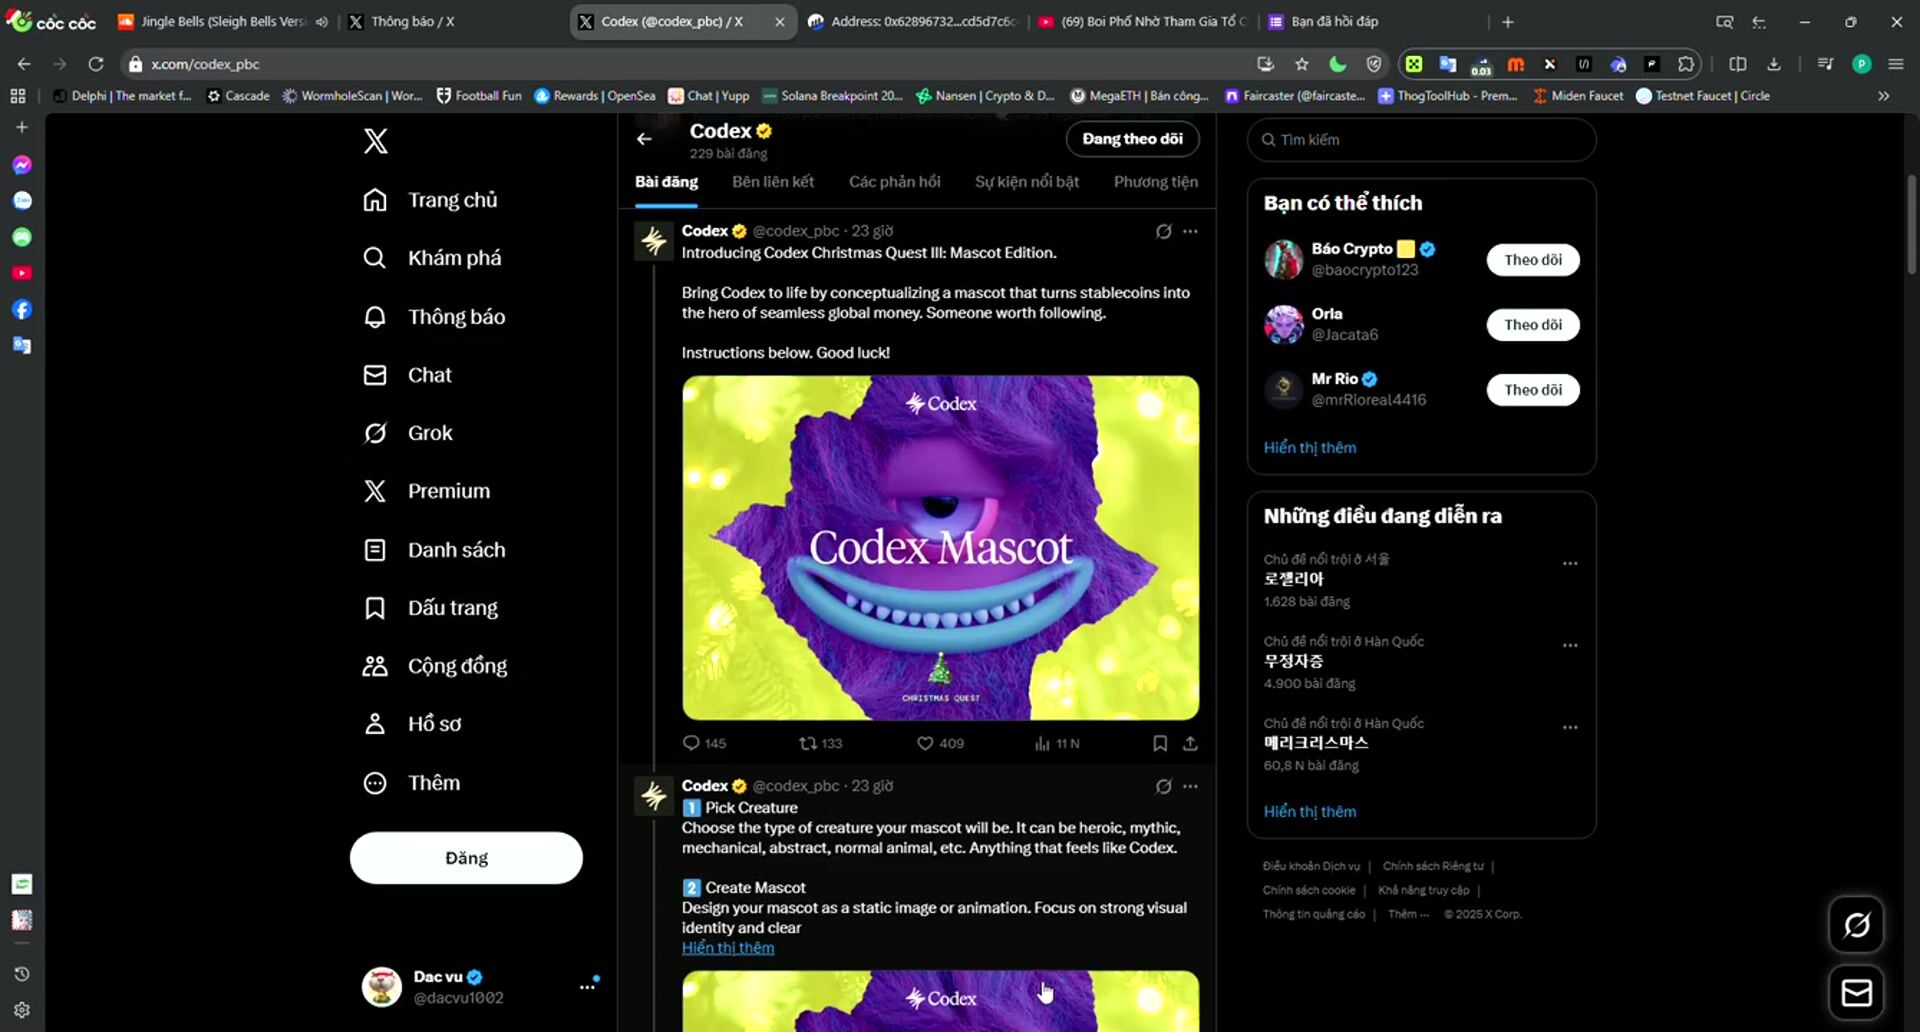Open Cộng đồng communities

(x=435, y=666)
